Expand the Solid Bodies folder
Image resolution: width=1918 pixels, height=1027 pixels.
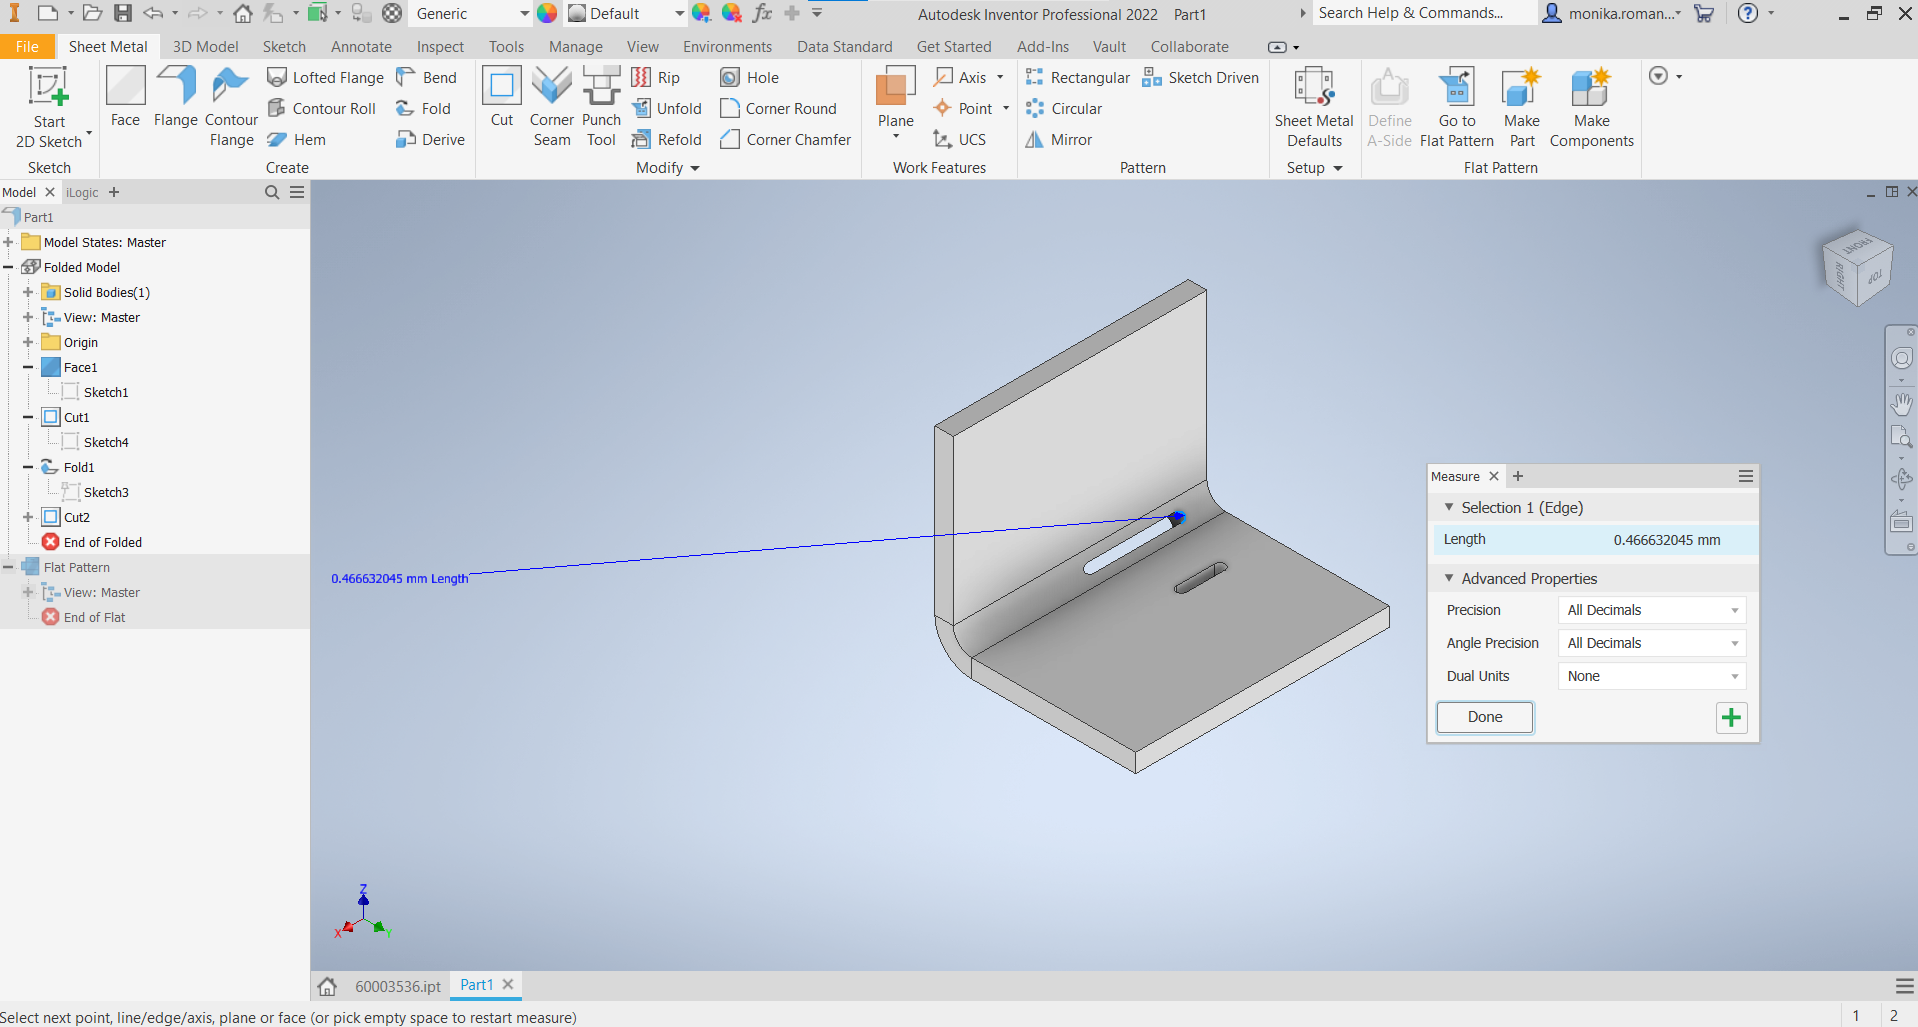click(x=27, y=292)
